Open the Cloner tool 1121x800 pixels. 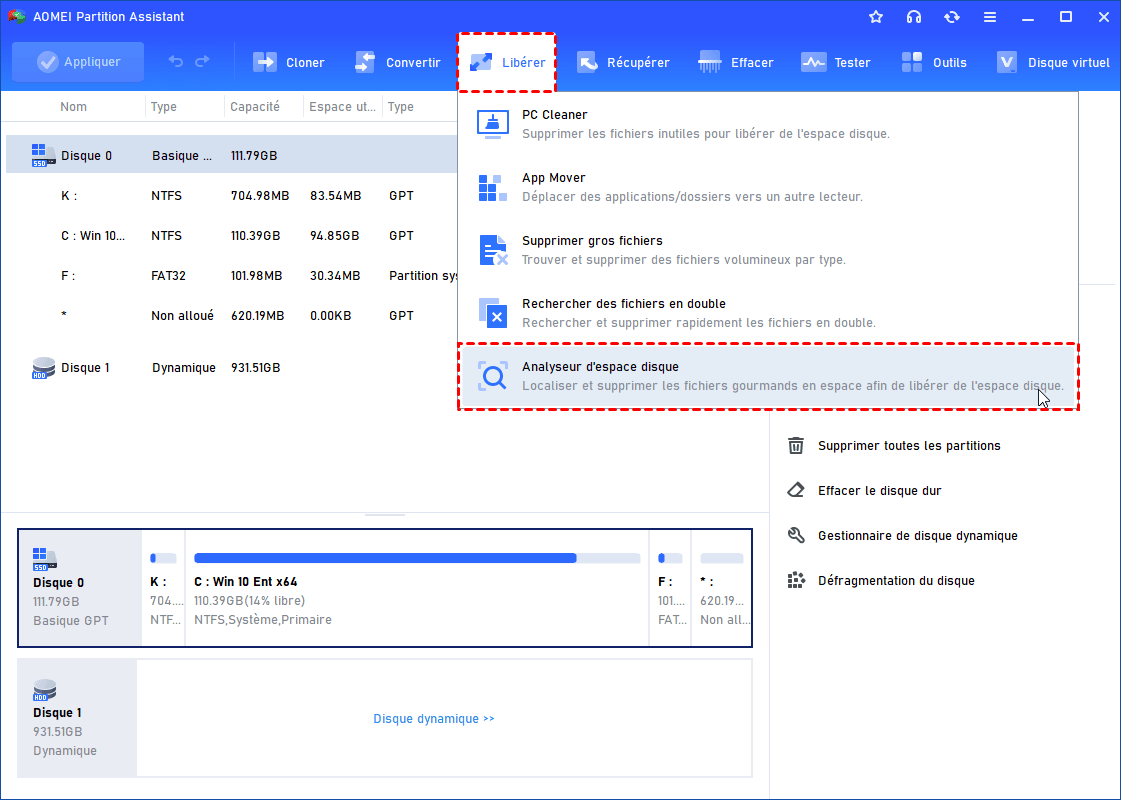pyautogui.click(x=289, y=62)
